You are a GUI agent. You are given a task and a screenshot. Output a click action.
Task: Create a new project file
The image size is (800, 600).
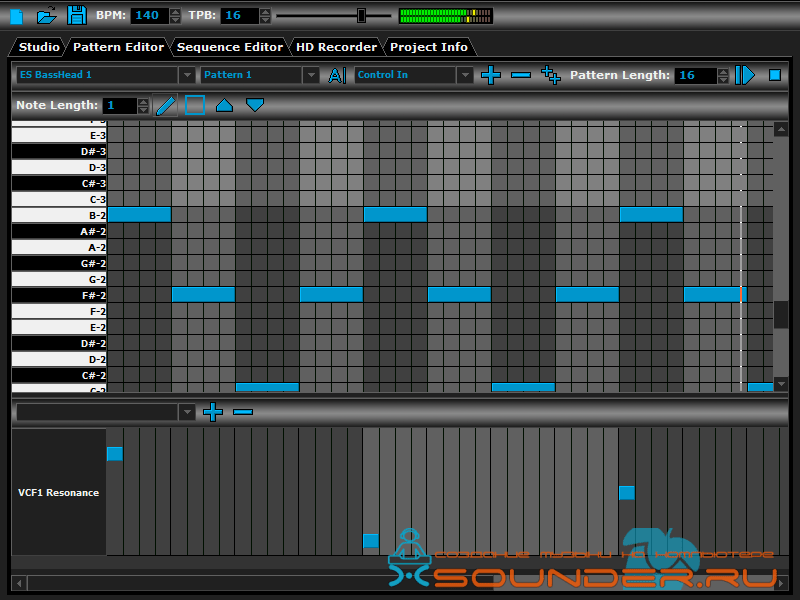(x=17, y=16)
